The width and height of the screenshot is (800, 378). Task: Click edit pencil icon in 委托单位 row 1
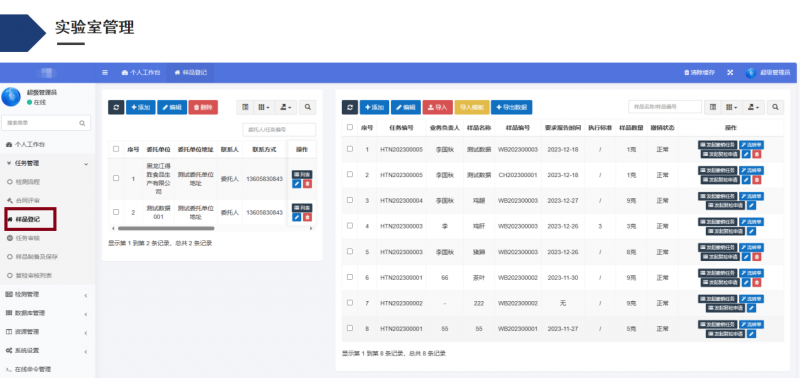pyautogui.click(x=297, y=184)
